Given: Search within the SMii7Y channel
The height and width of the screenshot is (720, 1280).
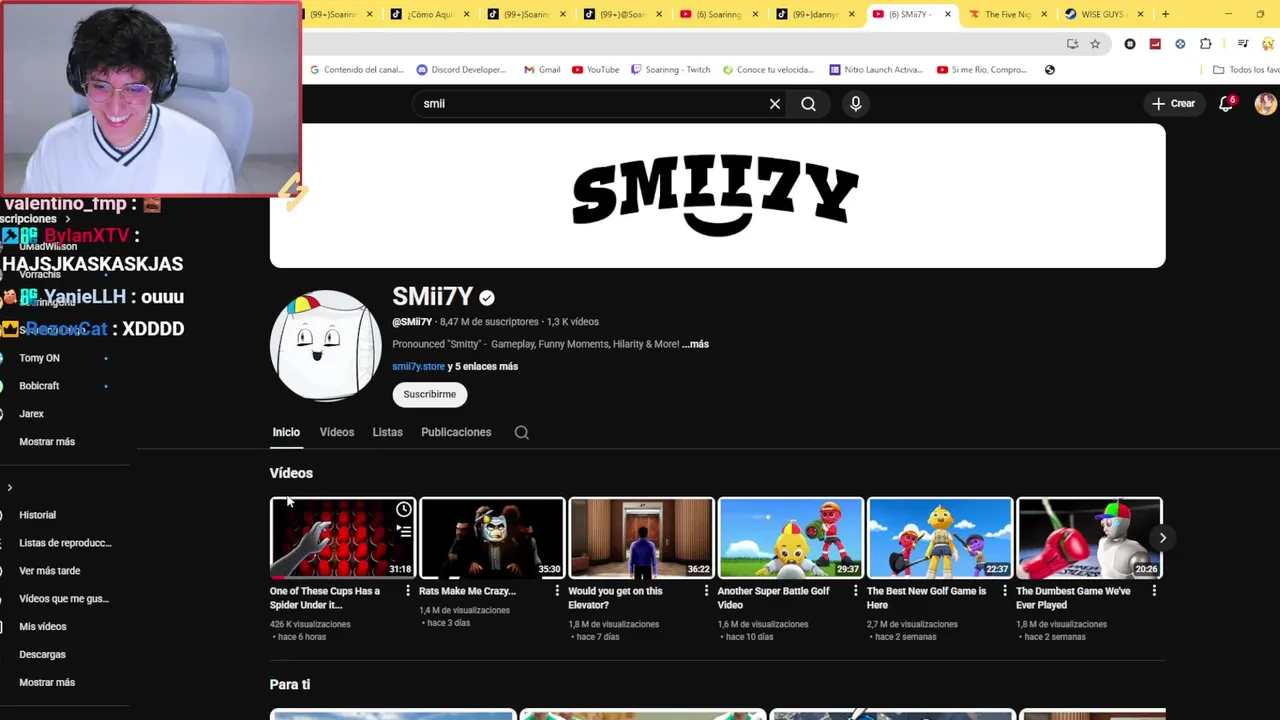Looking at the screenshot, I should point(521,433).
